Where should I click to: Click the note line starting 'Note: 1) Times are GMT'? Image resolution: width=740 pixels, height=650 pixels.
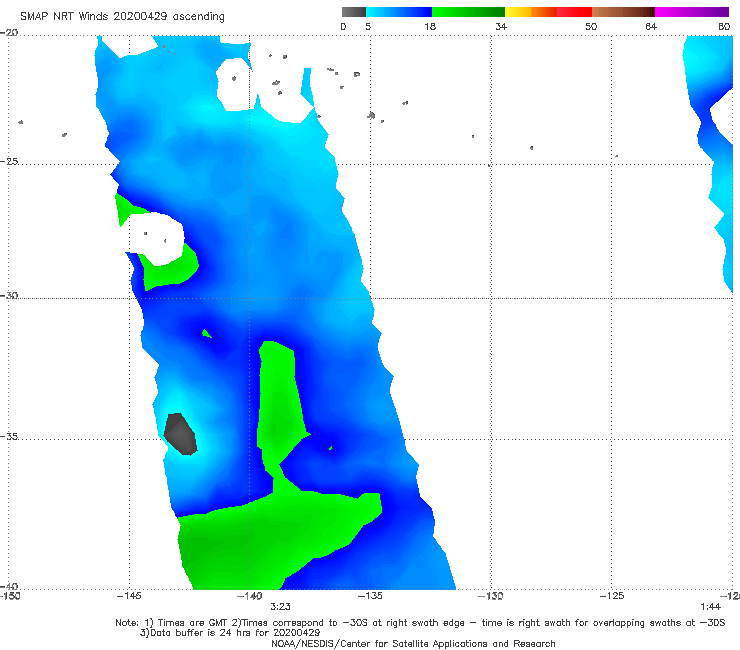tap(420, 623)
